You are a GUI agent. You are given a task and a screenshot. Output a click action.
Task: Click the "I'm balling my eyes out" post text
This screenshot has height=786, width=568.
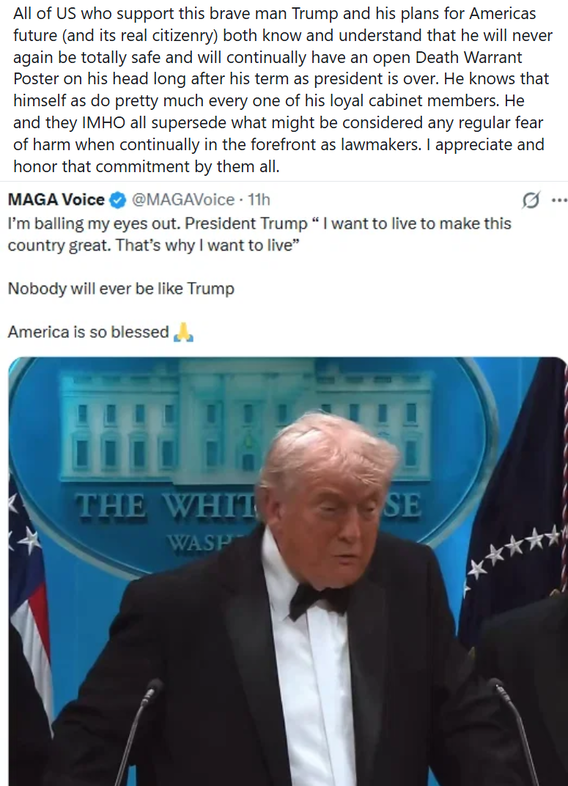(259, 234)
